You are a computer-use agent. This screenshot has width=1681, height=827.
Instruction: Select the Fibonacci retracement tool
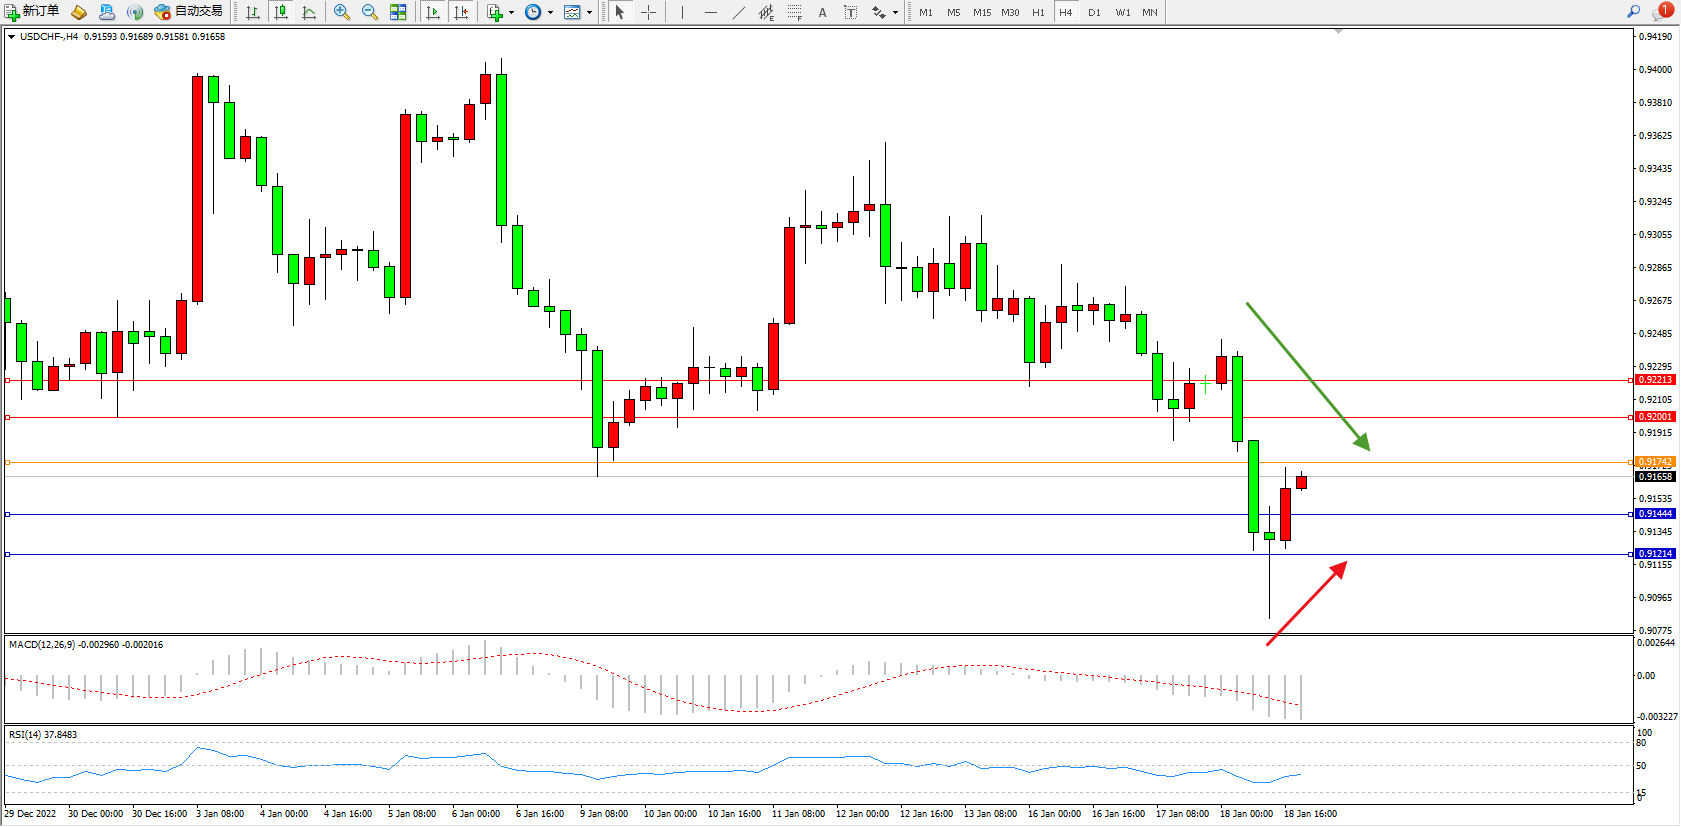794,12
